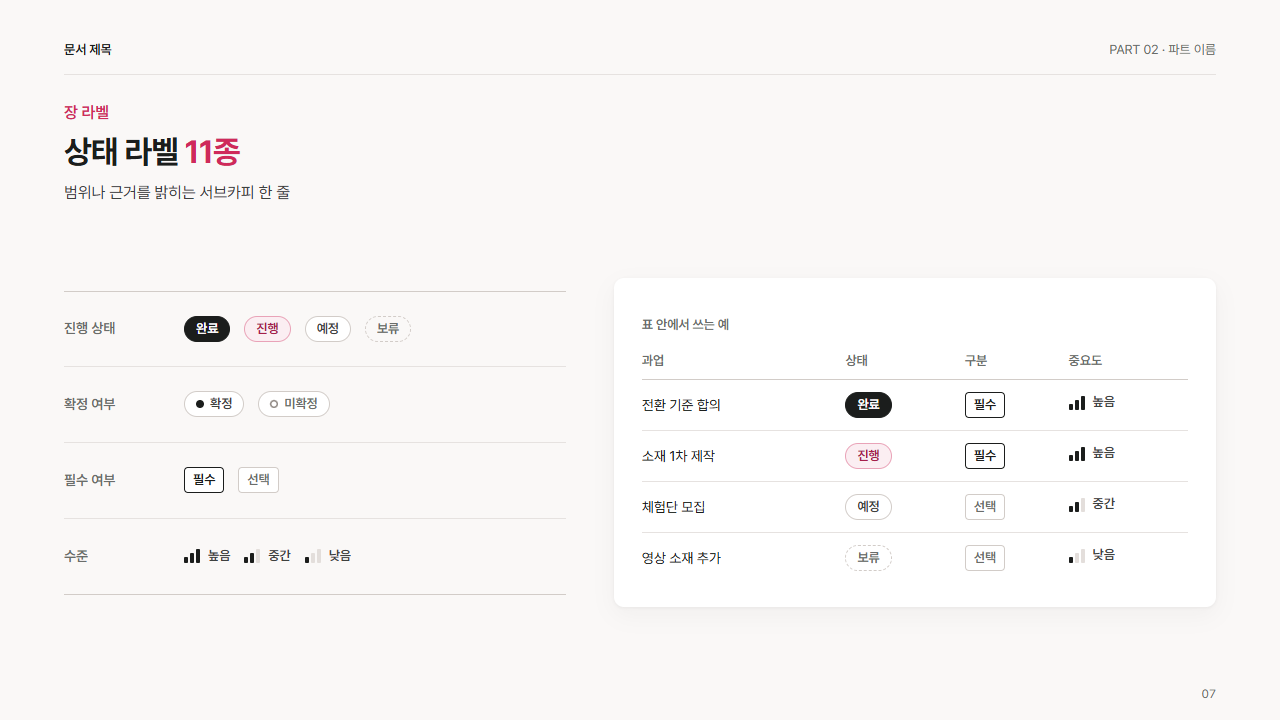Click the PART 02 · 파트 이름 header text

(1162, 49)
